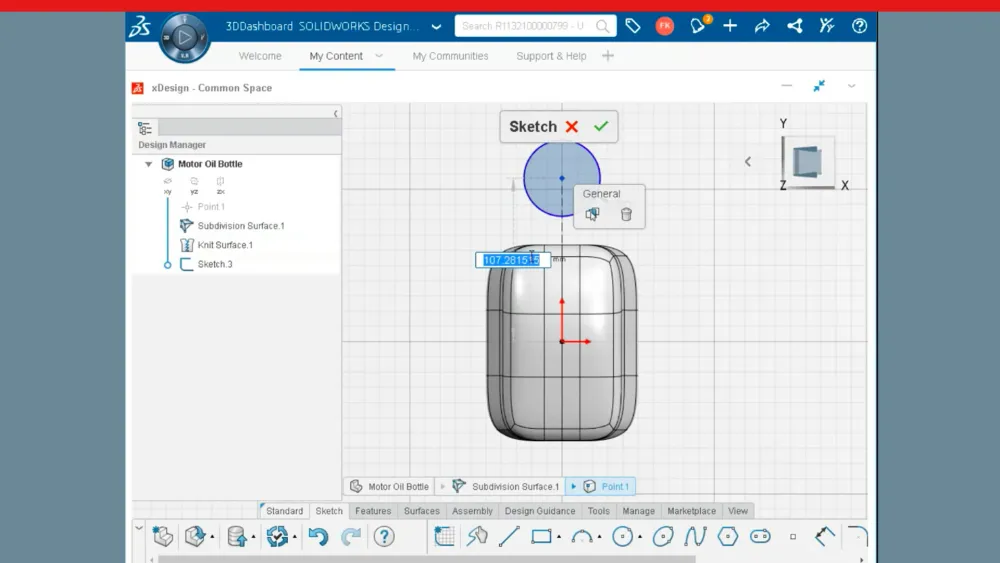Select the Point sketch tool
This screenshot has height=563, width=1000.
coord(793,536)
